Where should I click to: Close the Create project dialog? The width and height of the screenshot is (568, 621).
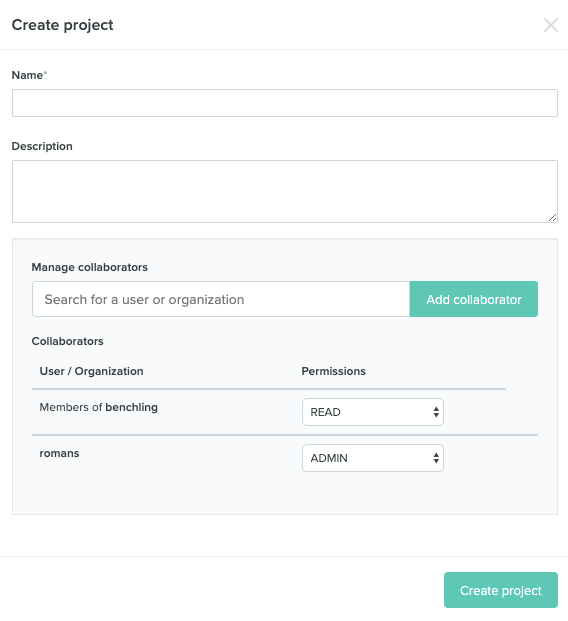point(551,25)
